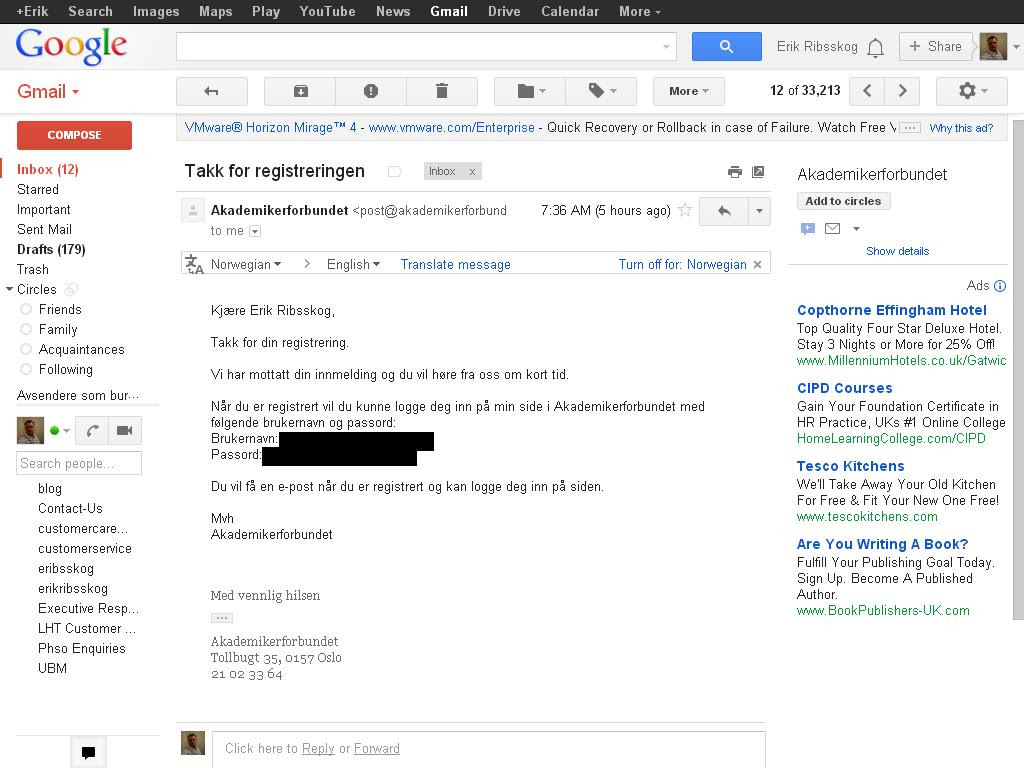The height and width of the screenshot is (768, 1024).
Task: Select the Family circle
Action: click(x=58, y=330)
